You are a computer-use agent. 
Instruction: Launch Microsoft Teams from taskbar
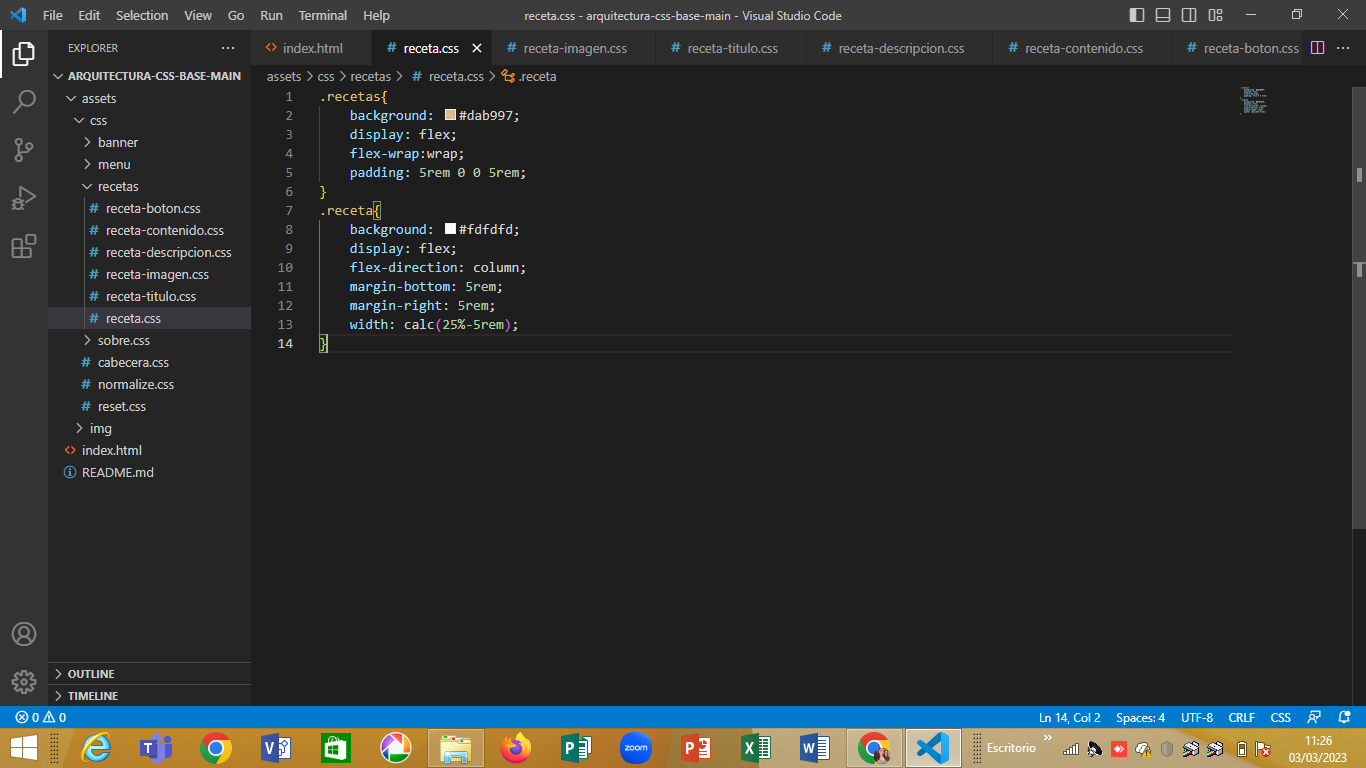[x=155, y=748]
